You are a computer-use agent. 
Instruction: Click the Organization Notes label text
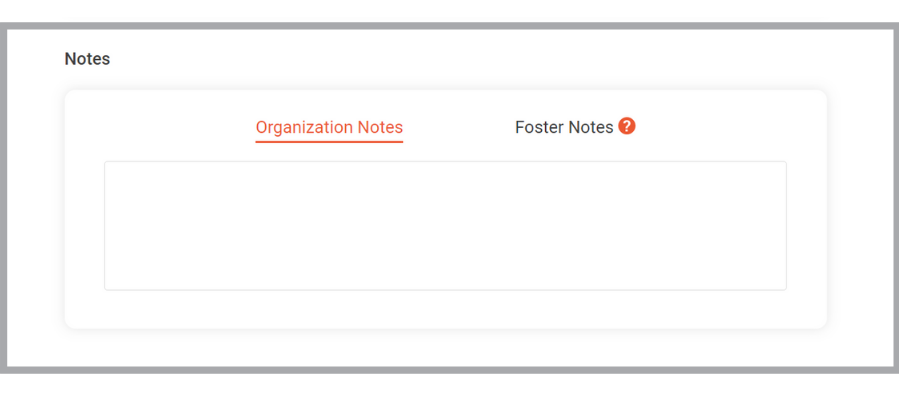tap(329, 127)
